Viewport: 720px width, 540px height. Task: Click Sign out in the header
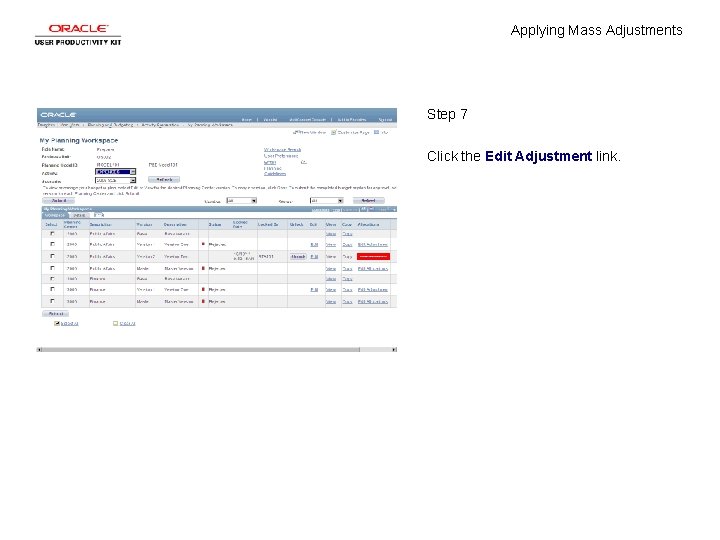point(385,119)
